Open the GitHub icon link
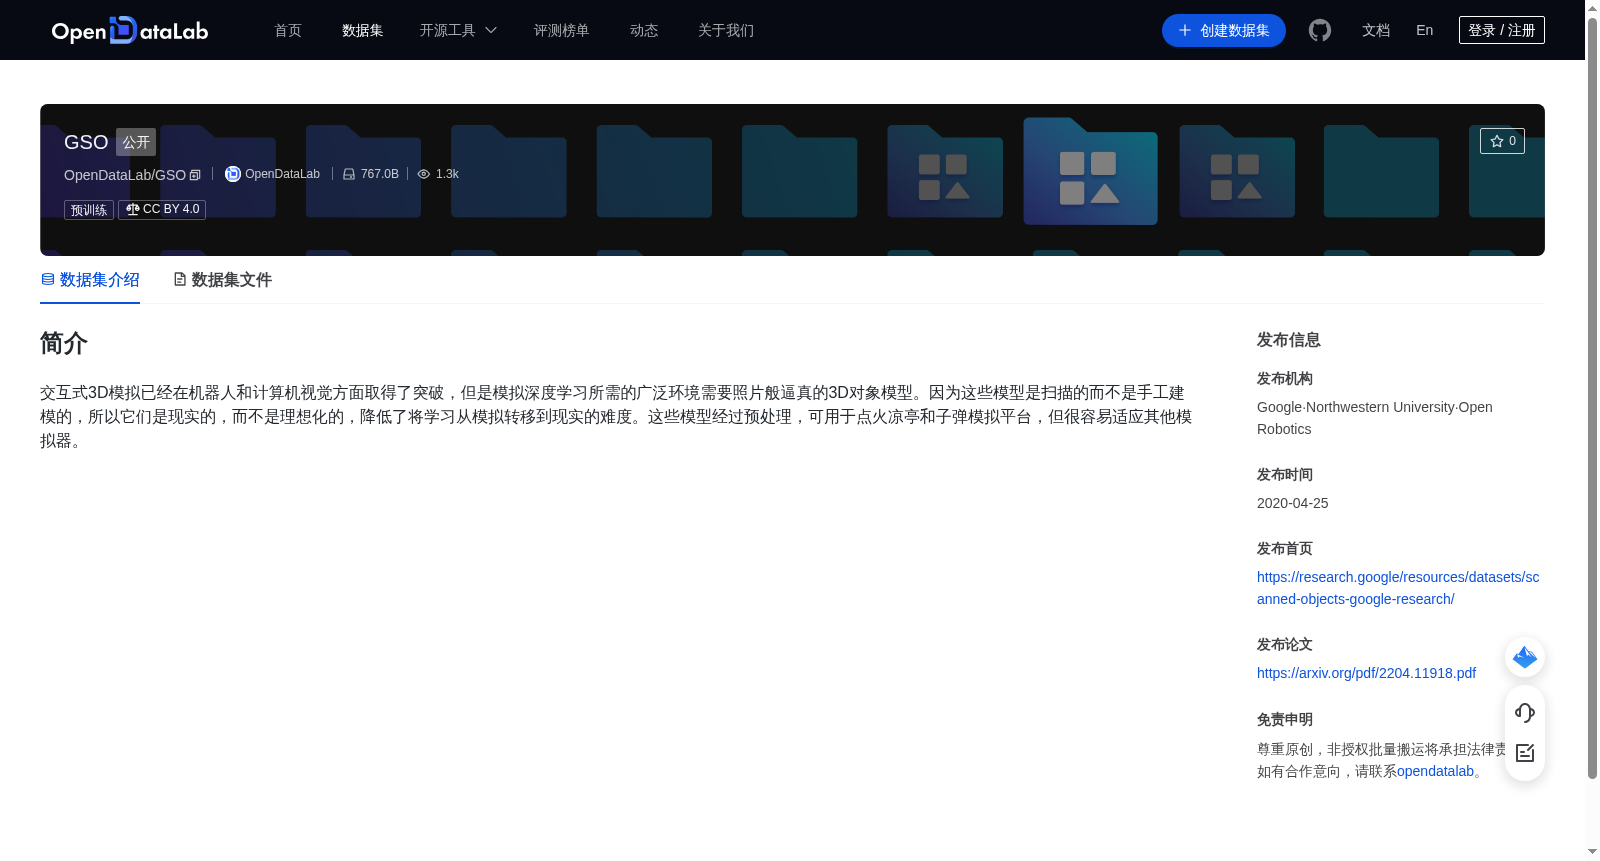The height and width of the screenshot is (861, 1600). (x=1320, y=30)
